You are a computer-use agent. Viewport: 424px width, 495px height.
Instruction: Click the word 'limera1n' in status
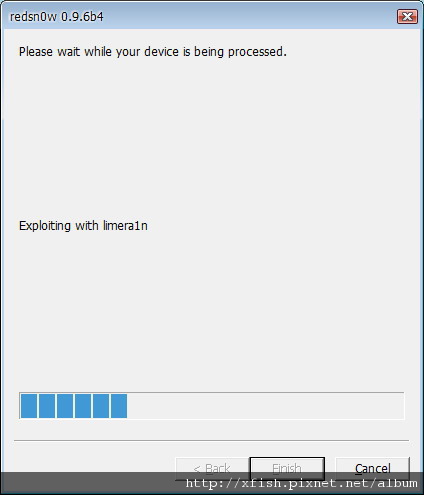click(x=125, y=226)
